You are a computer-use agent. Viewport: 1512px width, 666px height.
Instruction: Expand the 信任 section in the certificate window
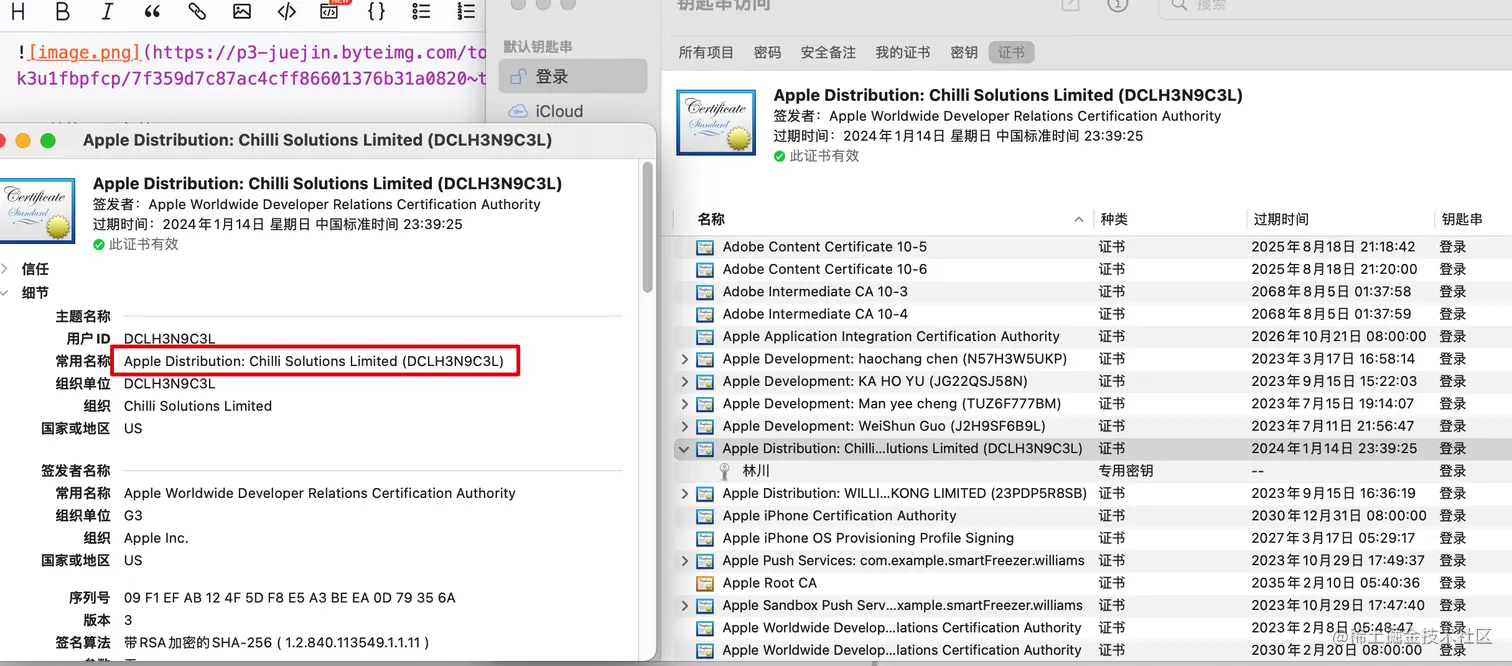point(5,269)
